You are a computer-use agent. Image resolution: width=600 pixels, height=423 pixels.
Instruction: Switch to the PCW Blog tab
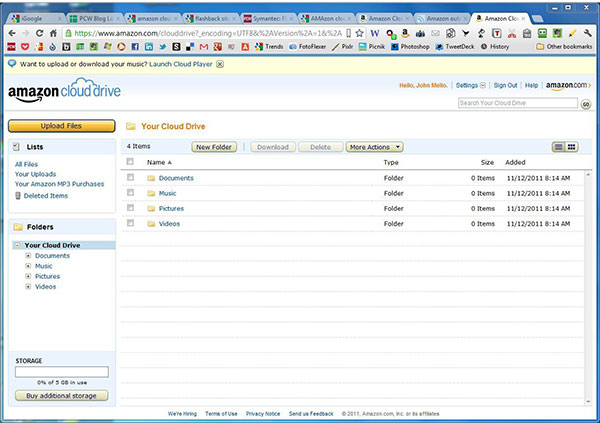click(x=94, y=18)
